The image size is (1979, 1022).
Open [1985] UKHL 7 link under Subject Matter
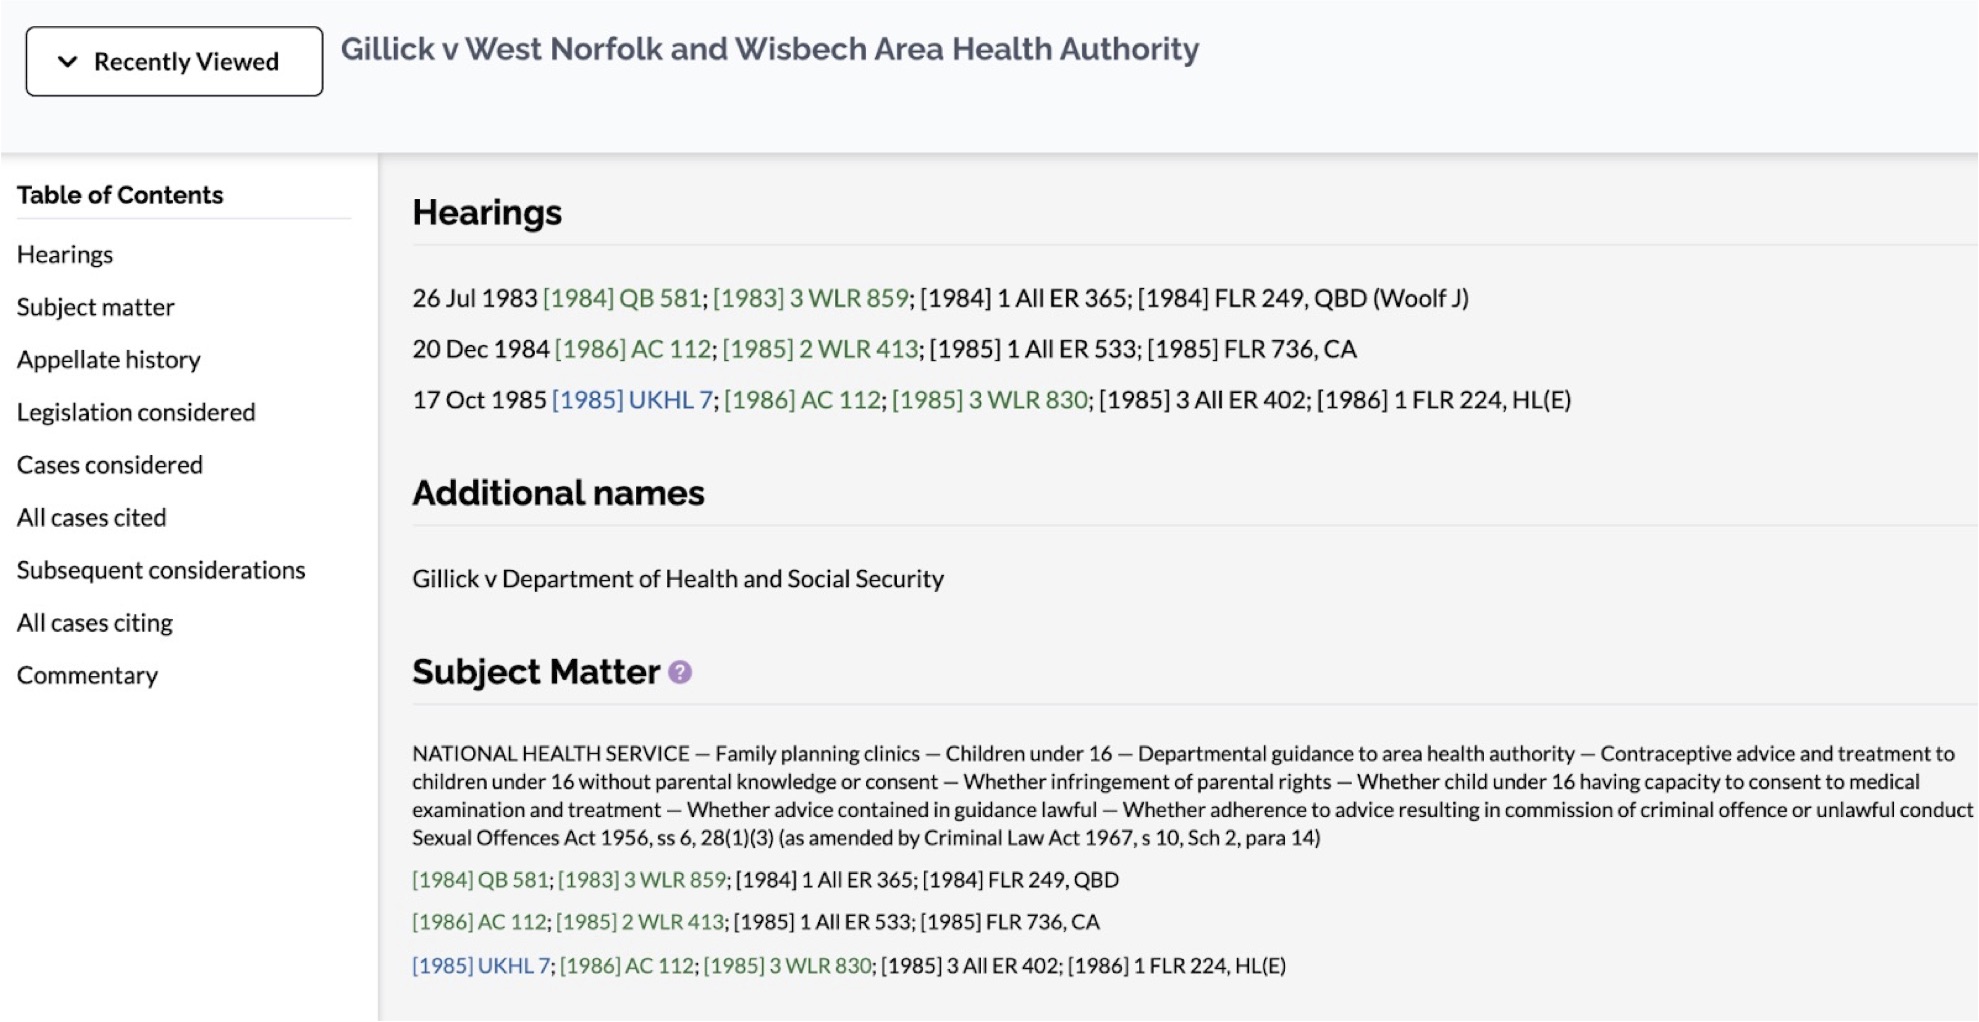point(481,966)
